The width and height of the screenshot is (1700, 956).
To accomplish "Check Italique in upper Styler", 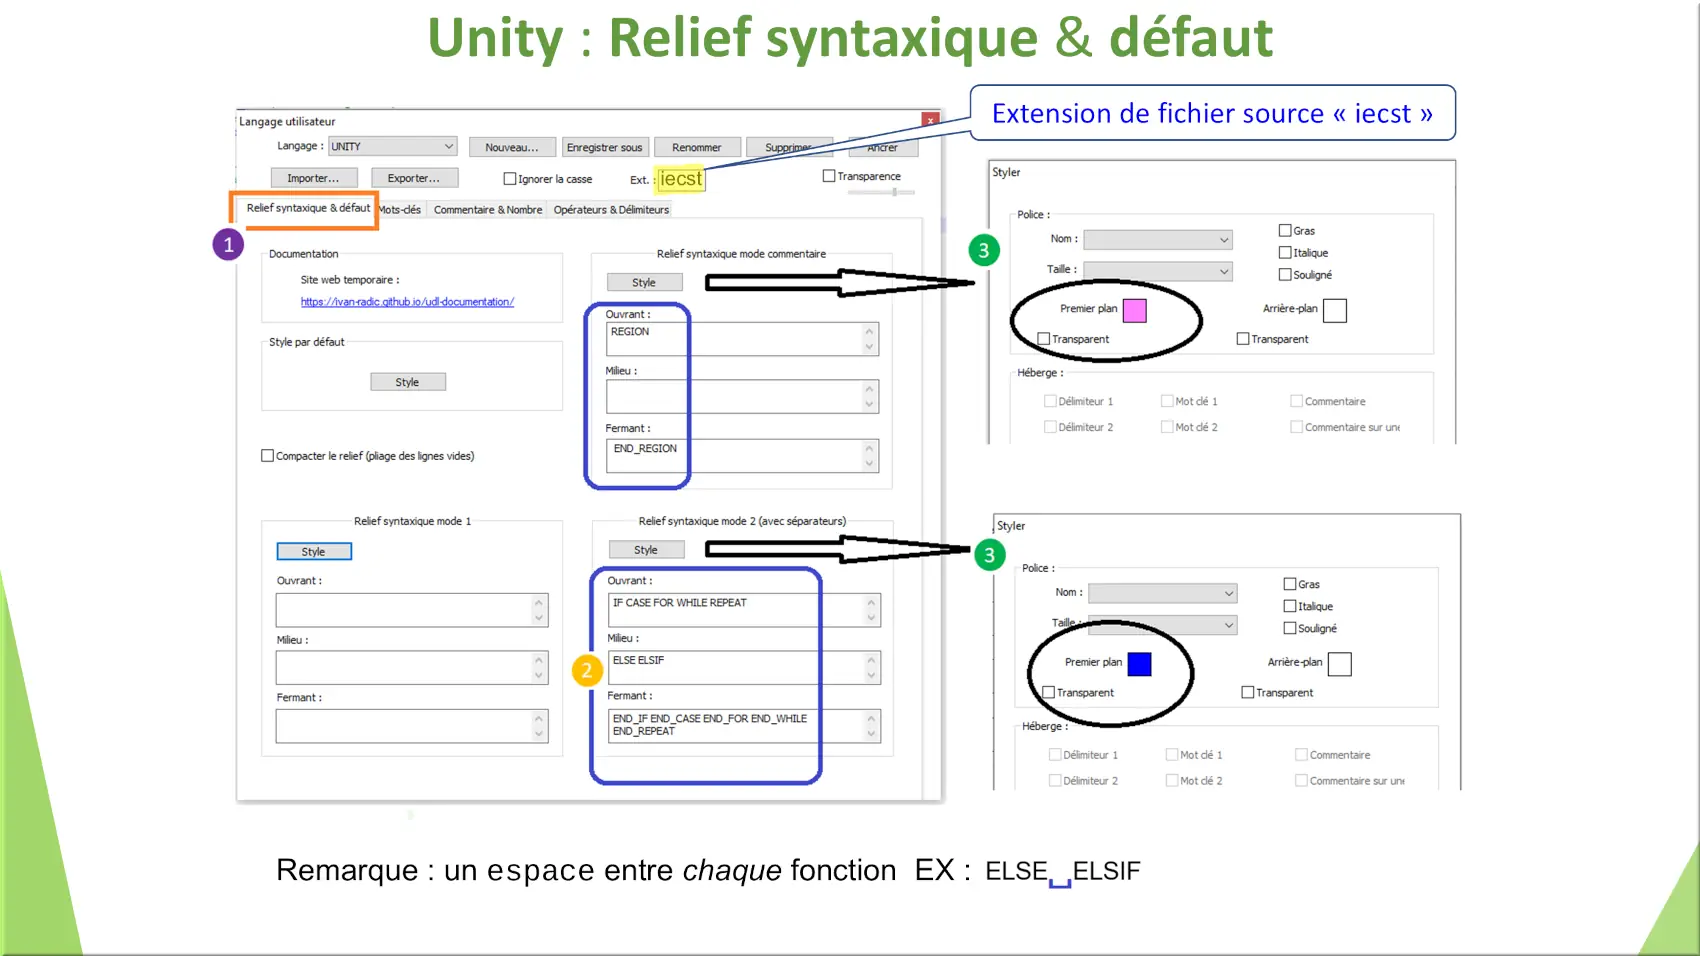I will pos(1285,253).
